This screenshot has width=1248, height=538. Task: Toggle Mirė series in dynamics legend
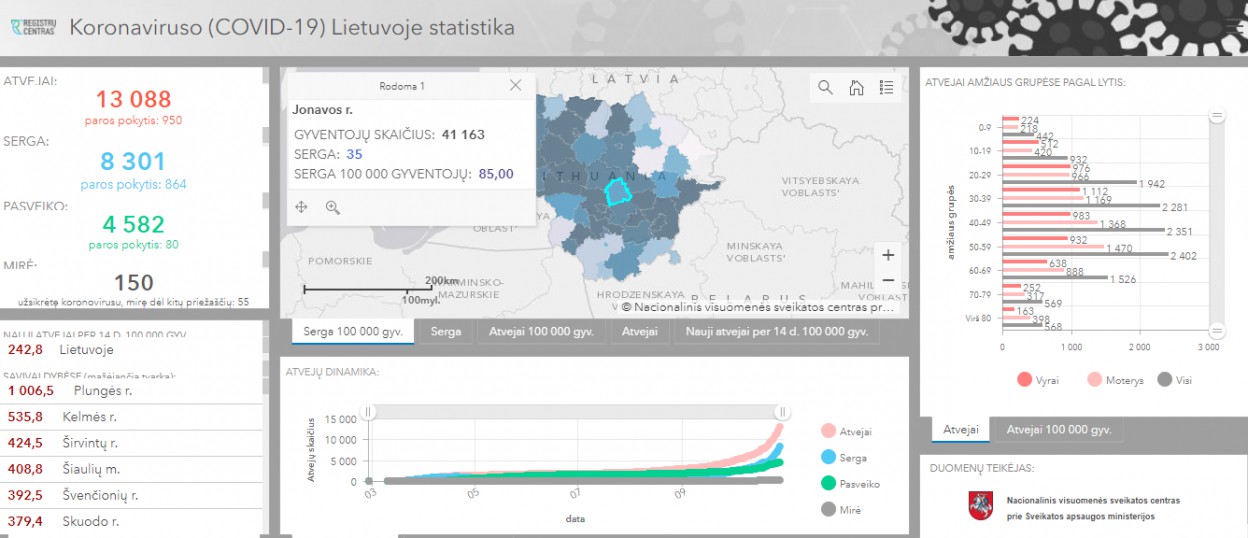(x=840, y=509)
